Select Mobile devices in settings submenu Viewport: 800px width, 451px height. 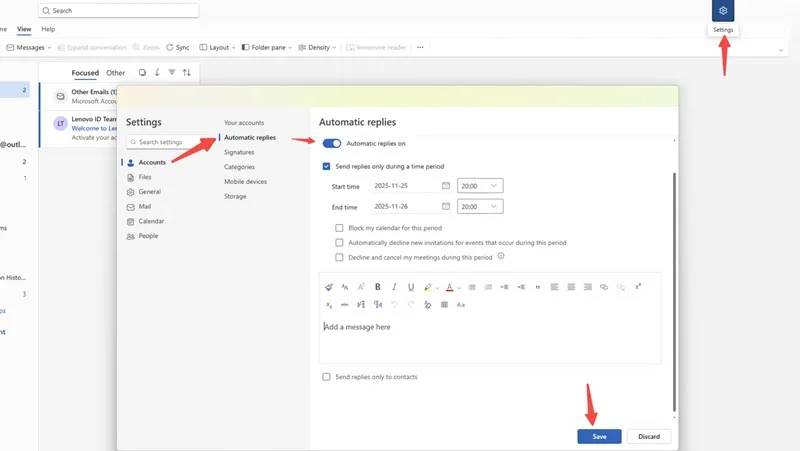point(245,182)
